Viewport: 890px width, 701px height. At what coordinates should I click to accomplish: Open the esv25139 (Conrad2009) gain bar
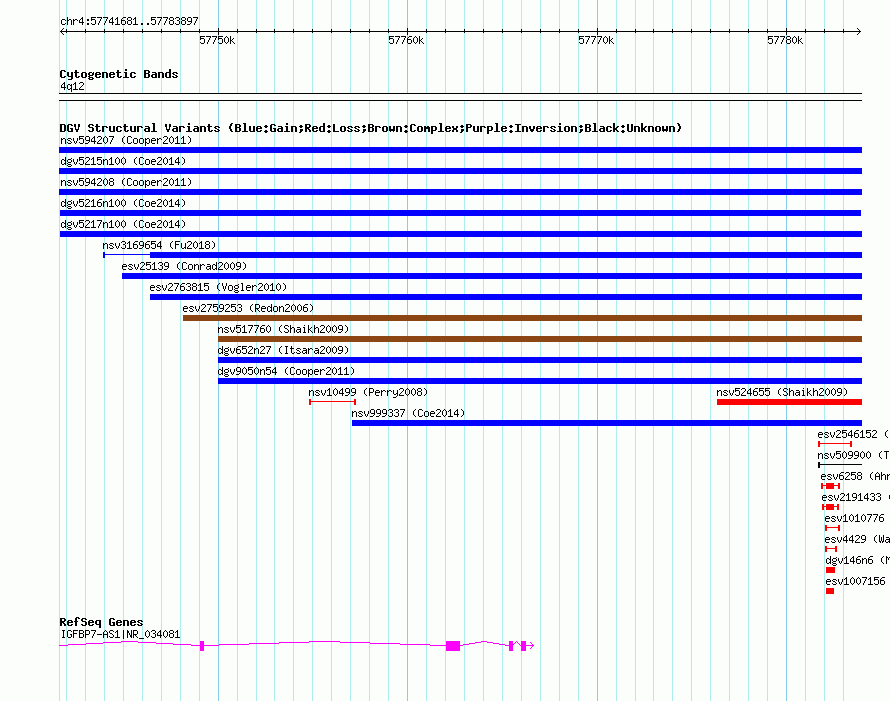point(492,276)
